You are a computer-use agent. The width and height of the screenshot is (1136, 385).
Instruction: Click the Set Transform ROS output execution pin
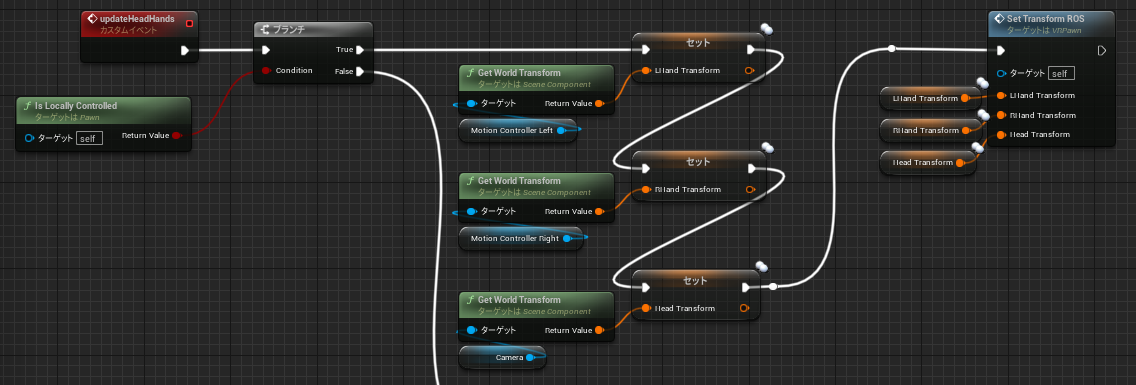point(1102,51)
